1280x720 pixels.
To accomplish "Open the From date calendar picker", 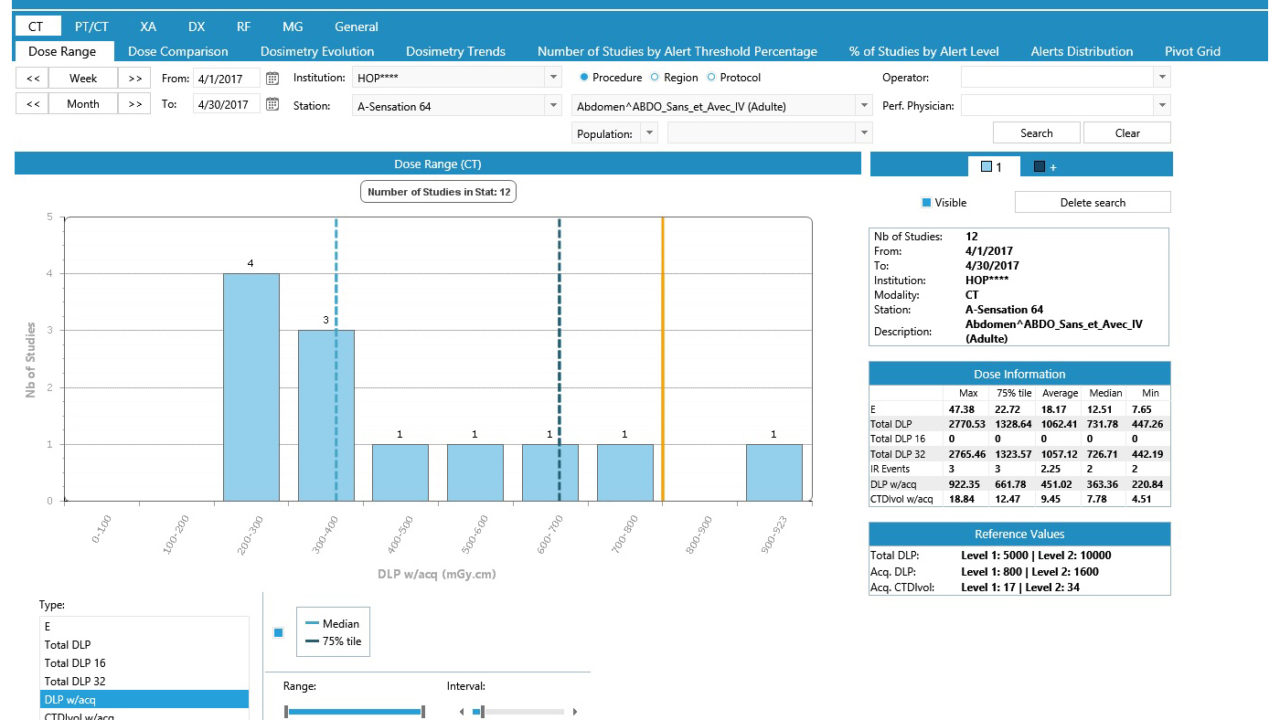I will (272, 78).
